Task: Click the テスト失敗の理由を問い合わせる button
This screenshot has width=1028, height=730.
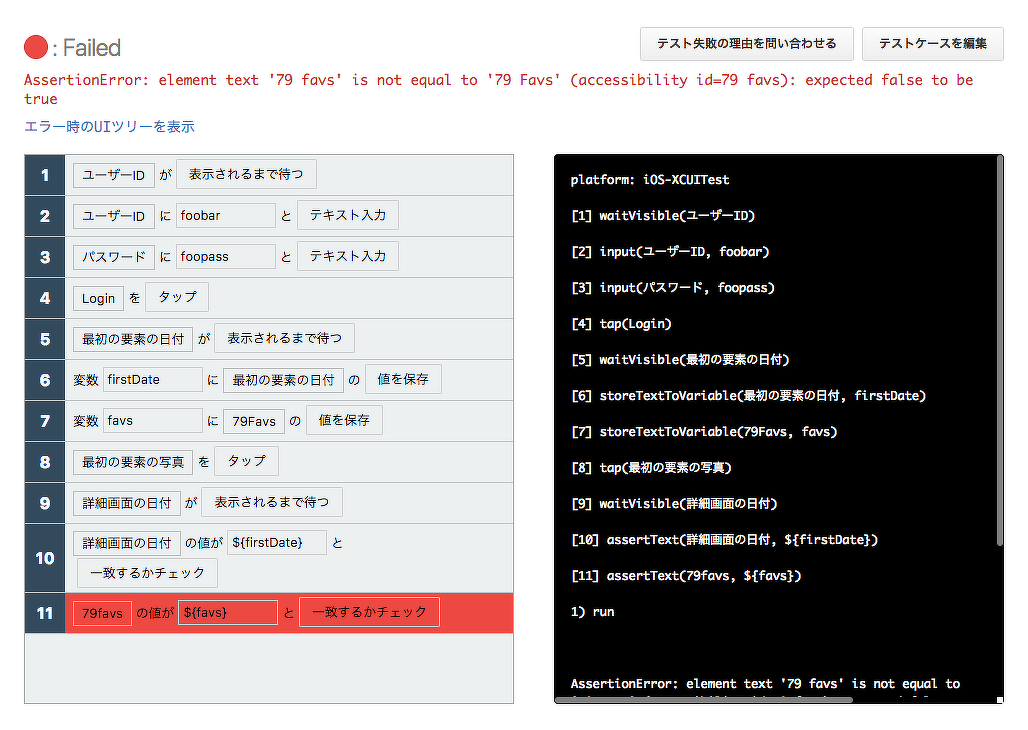Action: tap(746, 44)
